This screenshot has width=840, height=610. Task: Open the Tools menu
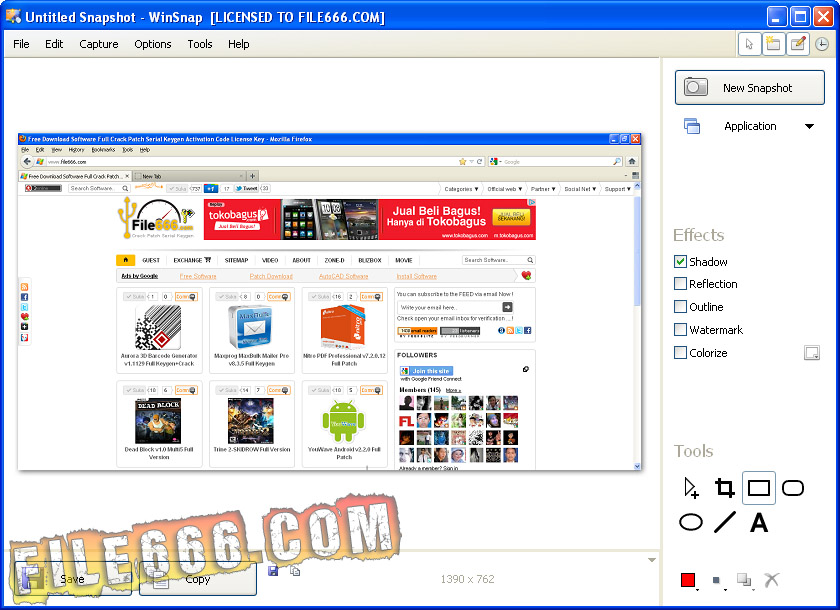tap(200, 44)
